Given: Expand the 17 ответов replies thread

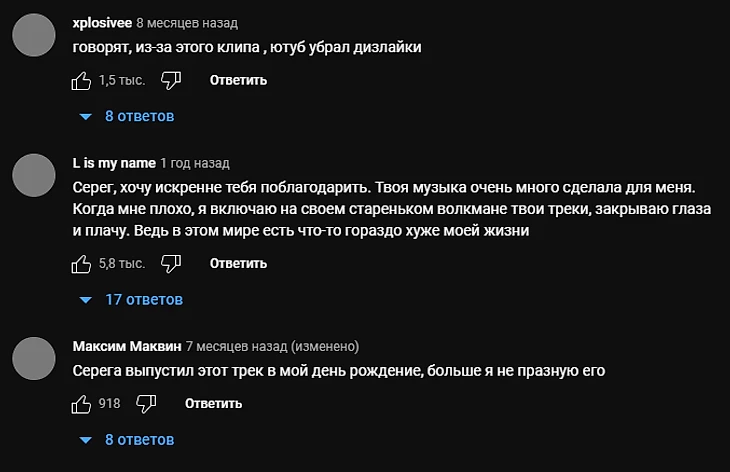Looking at the screenshot, I should [x=131, y=299].
